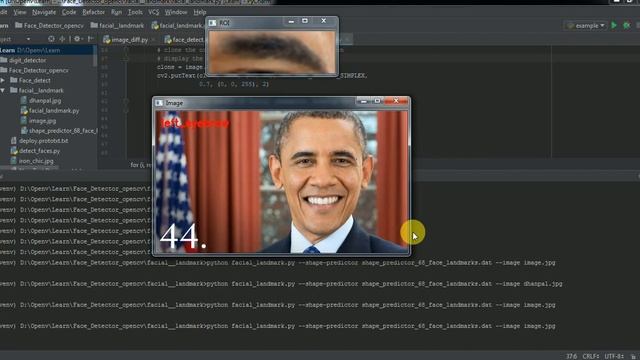
Task: Switch to the face_detect editor tab
Action: coord(184,40)
